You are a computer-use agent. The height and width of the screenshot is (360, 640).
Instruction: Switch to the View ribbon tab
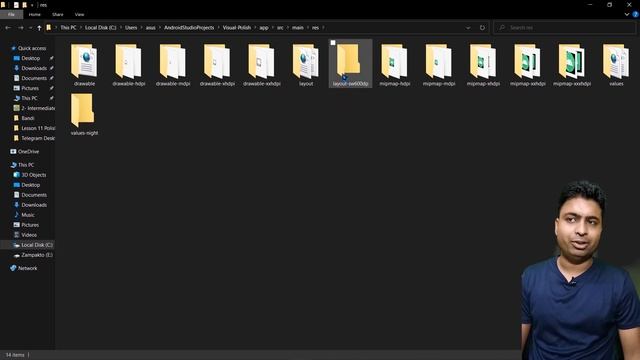79,14
